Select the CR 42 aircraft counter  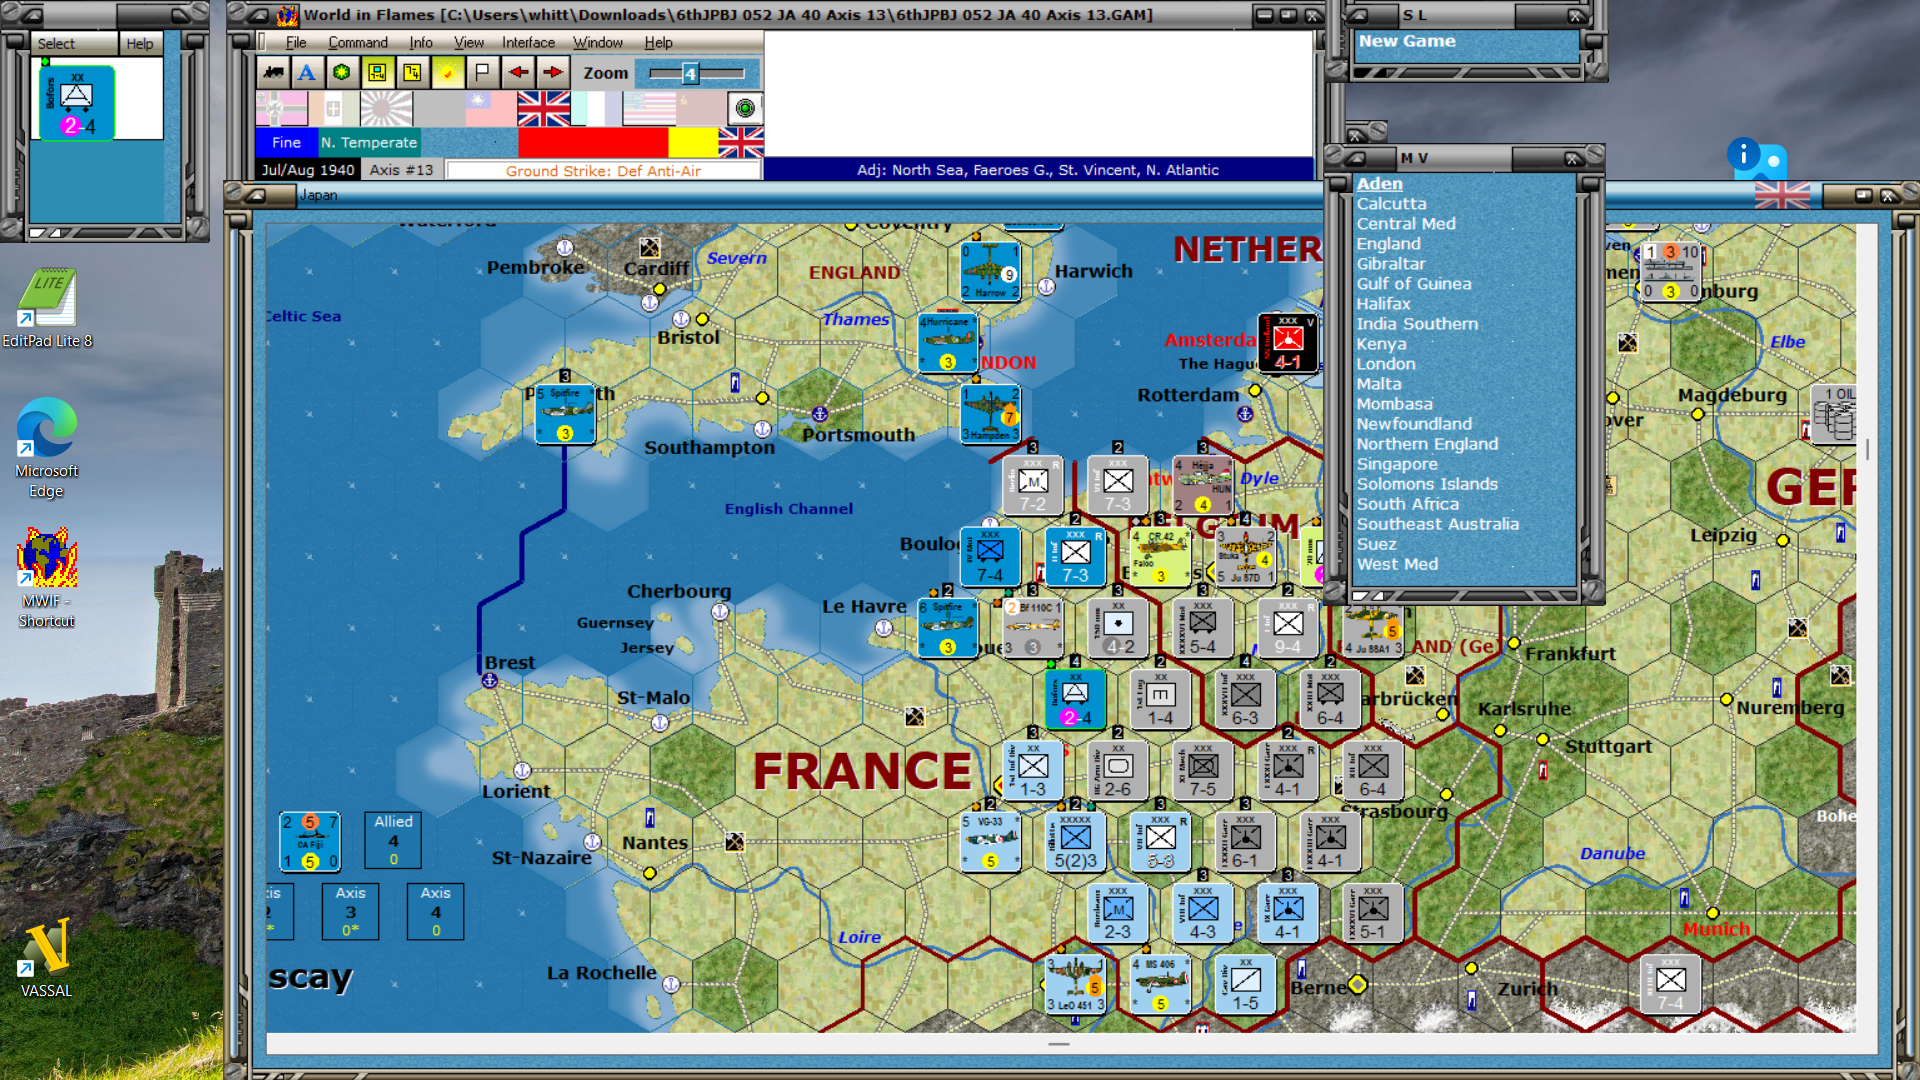coord(1160,557)
